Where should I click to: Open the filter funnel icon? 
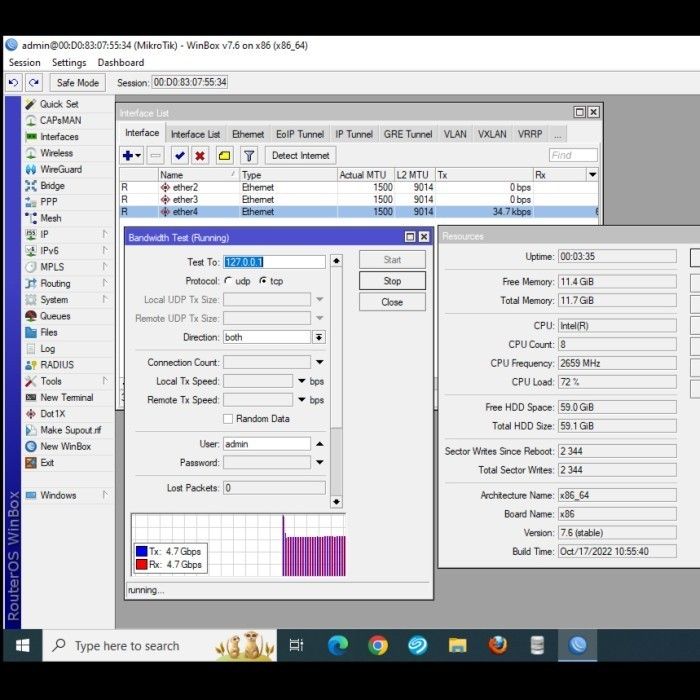(x=249, y=155)
